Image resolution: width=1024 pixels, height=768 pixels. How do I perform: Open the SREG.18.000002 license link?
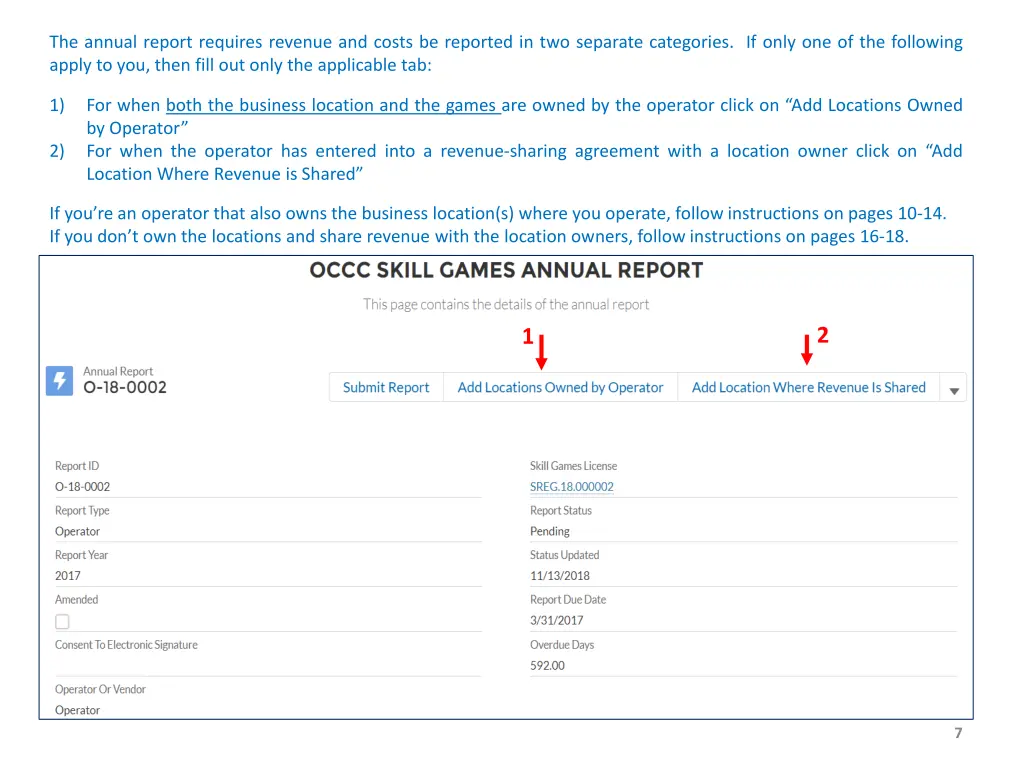tap(571, 487)
